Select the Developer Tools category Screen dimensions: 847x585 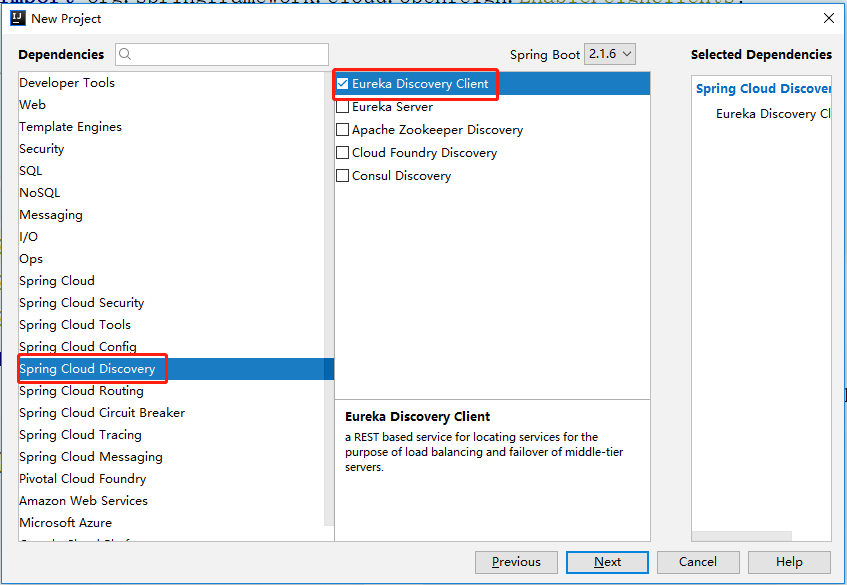click(x=171, y=83)
